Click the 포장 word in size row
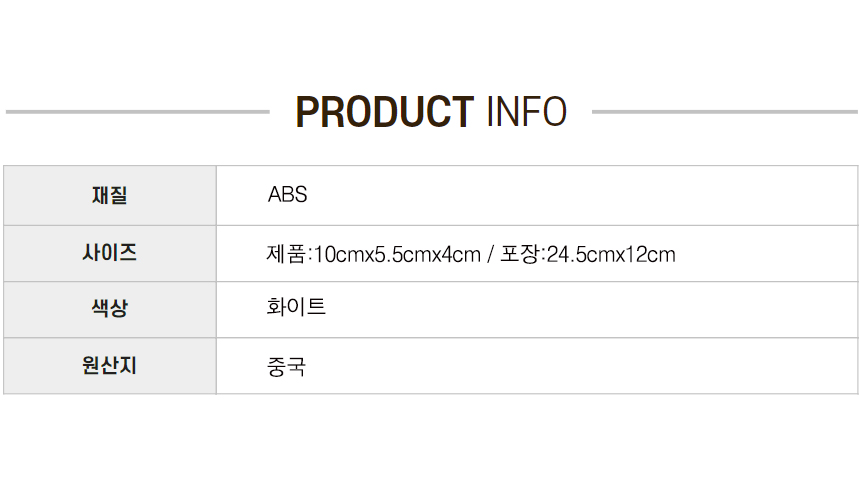The width and height of the screenshot is (860, 500). tap(520, 254)
